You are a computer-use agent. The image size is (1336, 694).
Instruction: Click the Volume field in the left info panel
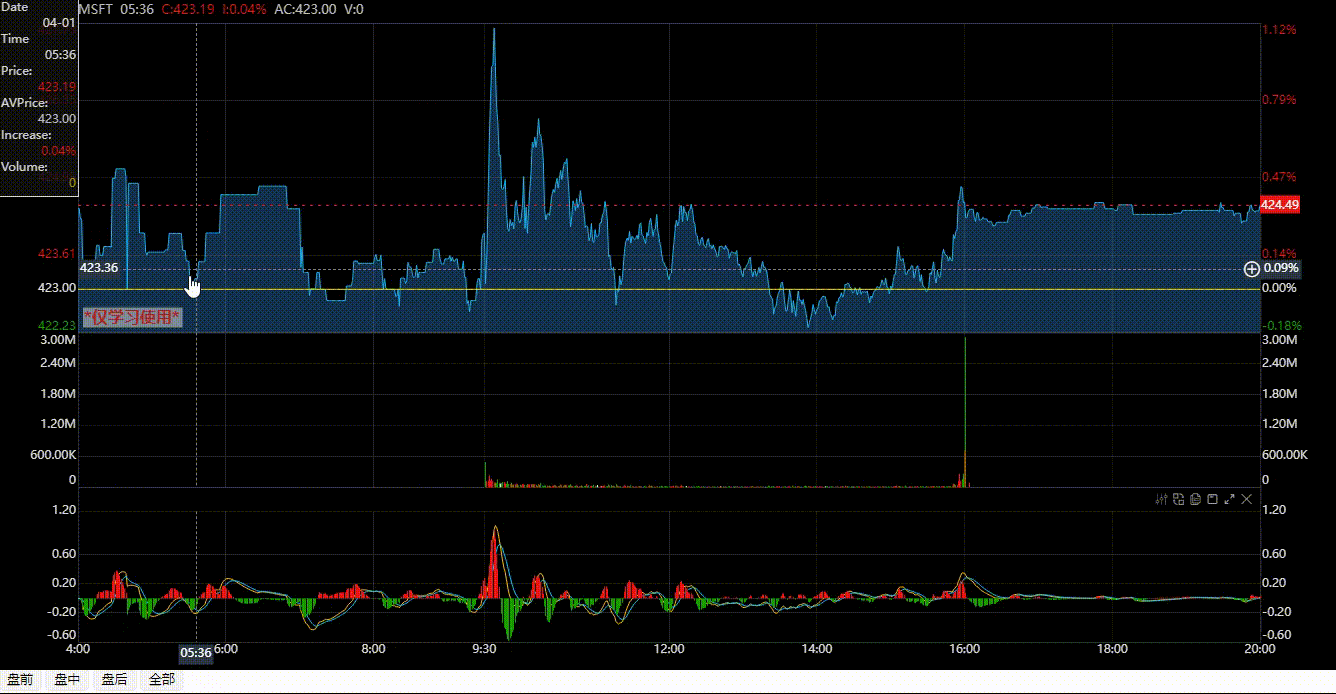(x=28, y=167)
